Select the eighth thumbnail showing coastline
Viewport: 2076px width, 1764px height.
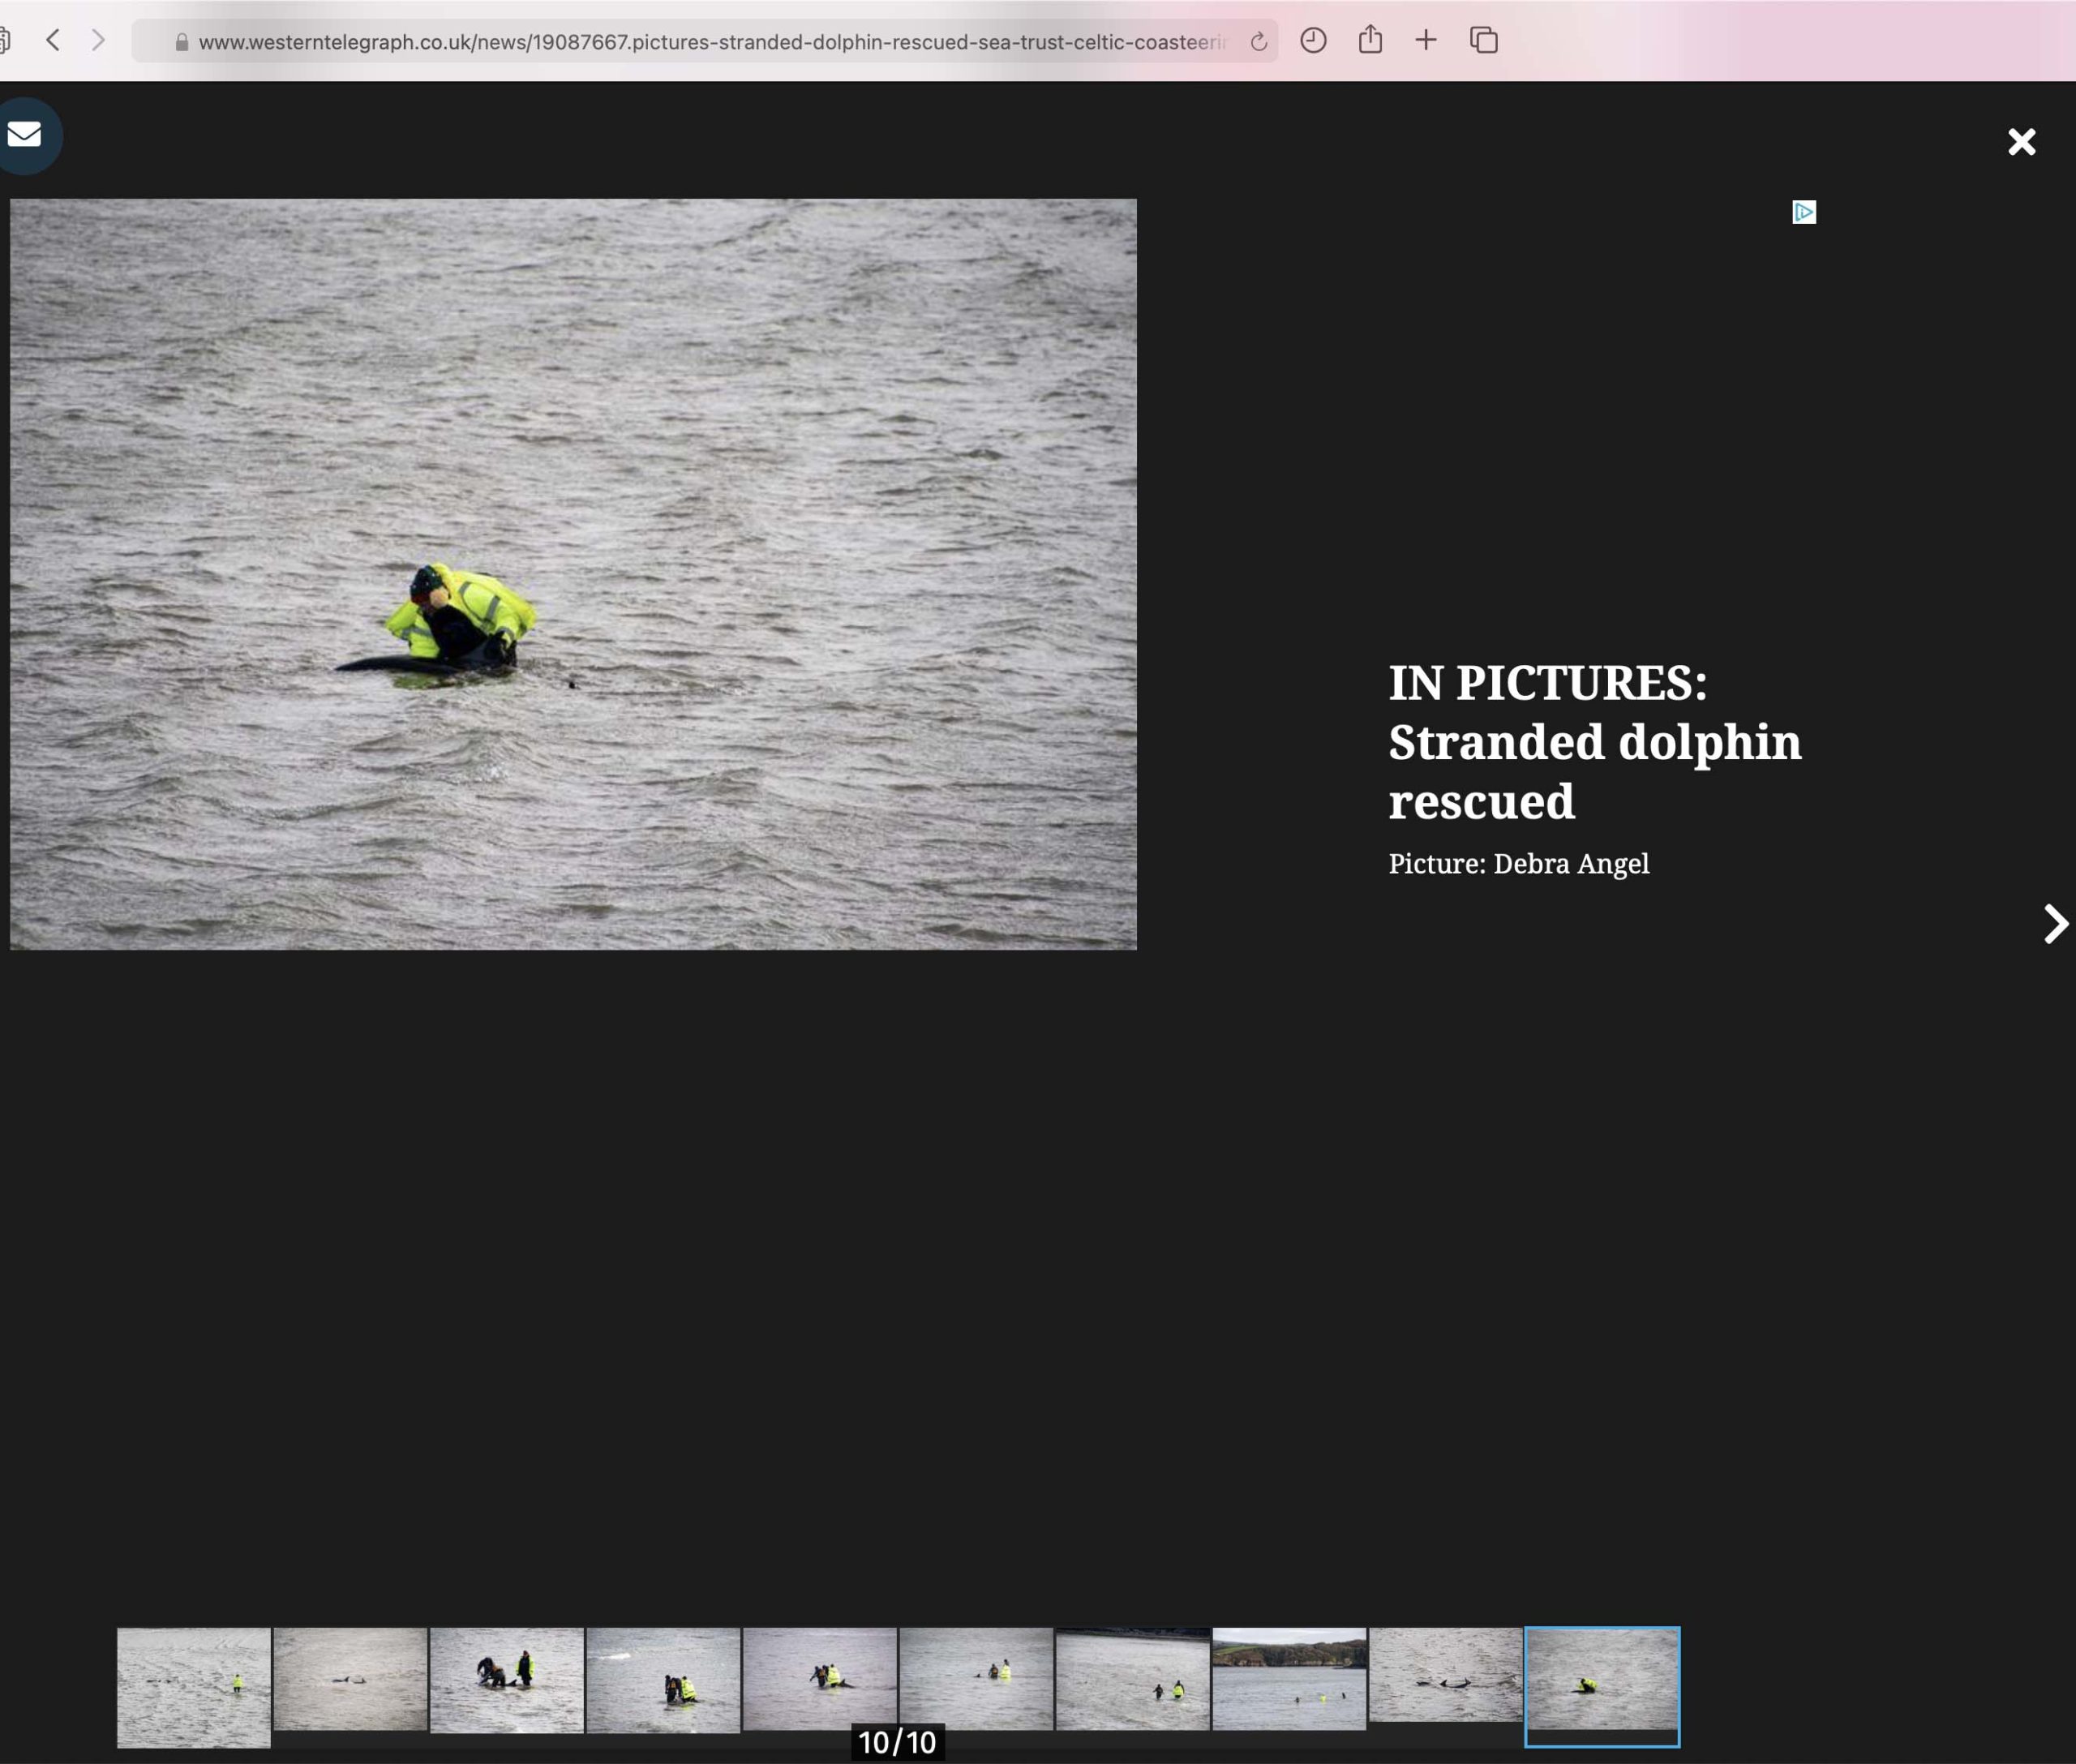(x=1289, y=1679)
